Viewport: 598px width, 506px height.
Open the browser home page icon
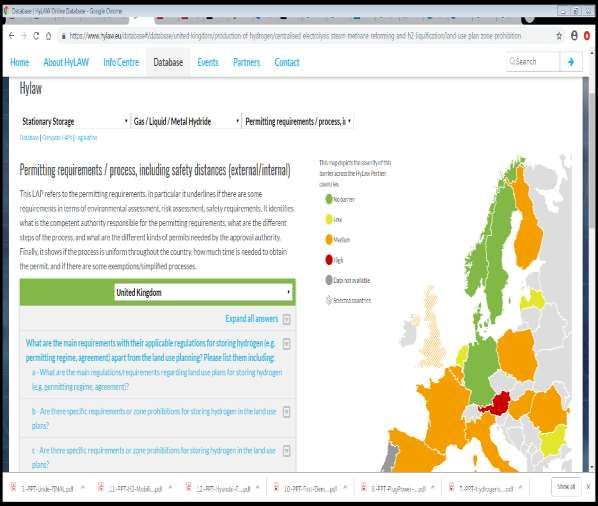coord(48,36)
